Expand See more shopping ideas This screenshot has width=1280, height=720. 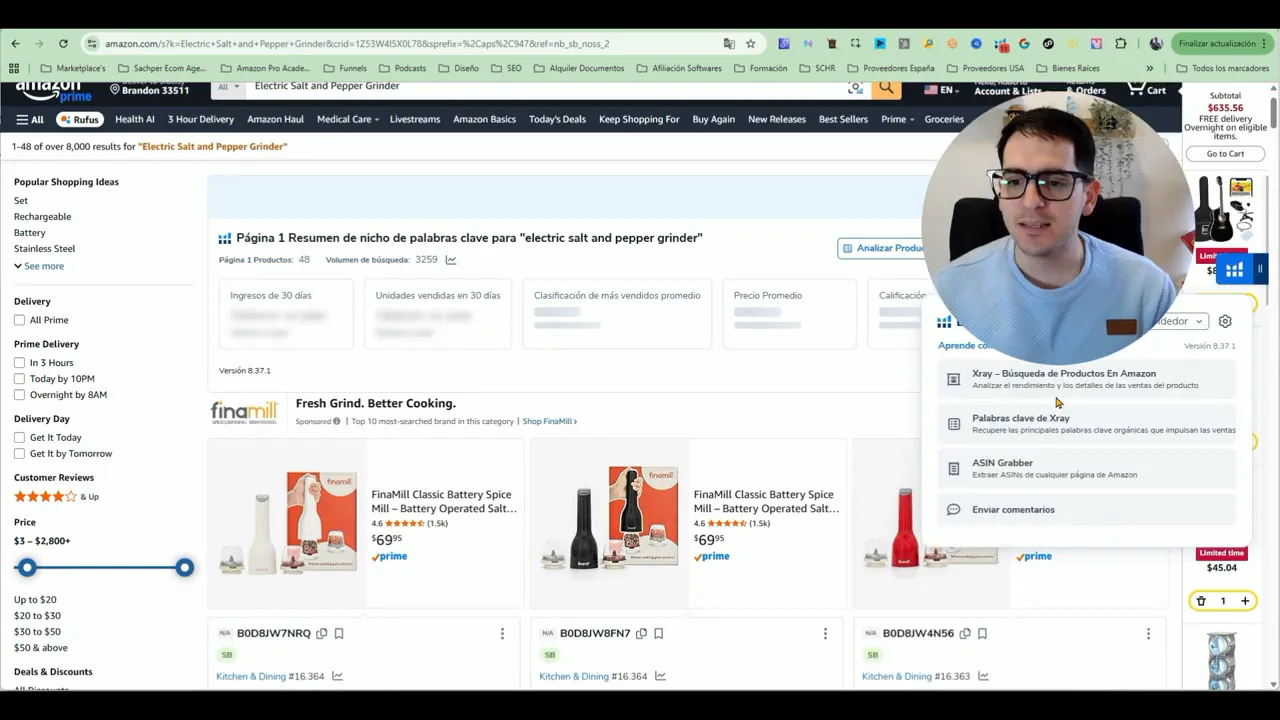point(39,266)
